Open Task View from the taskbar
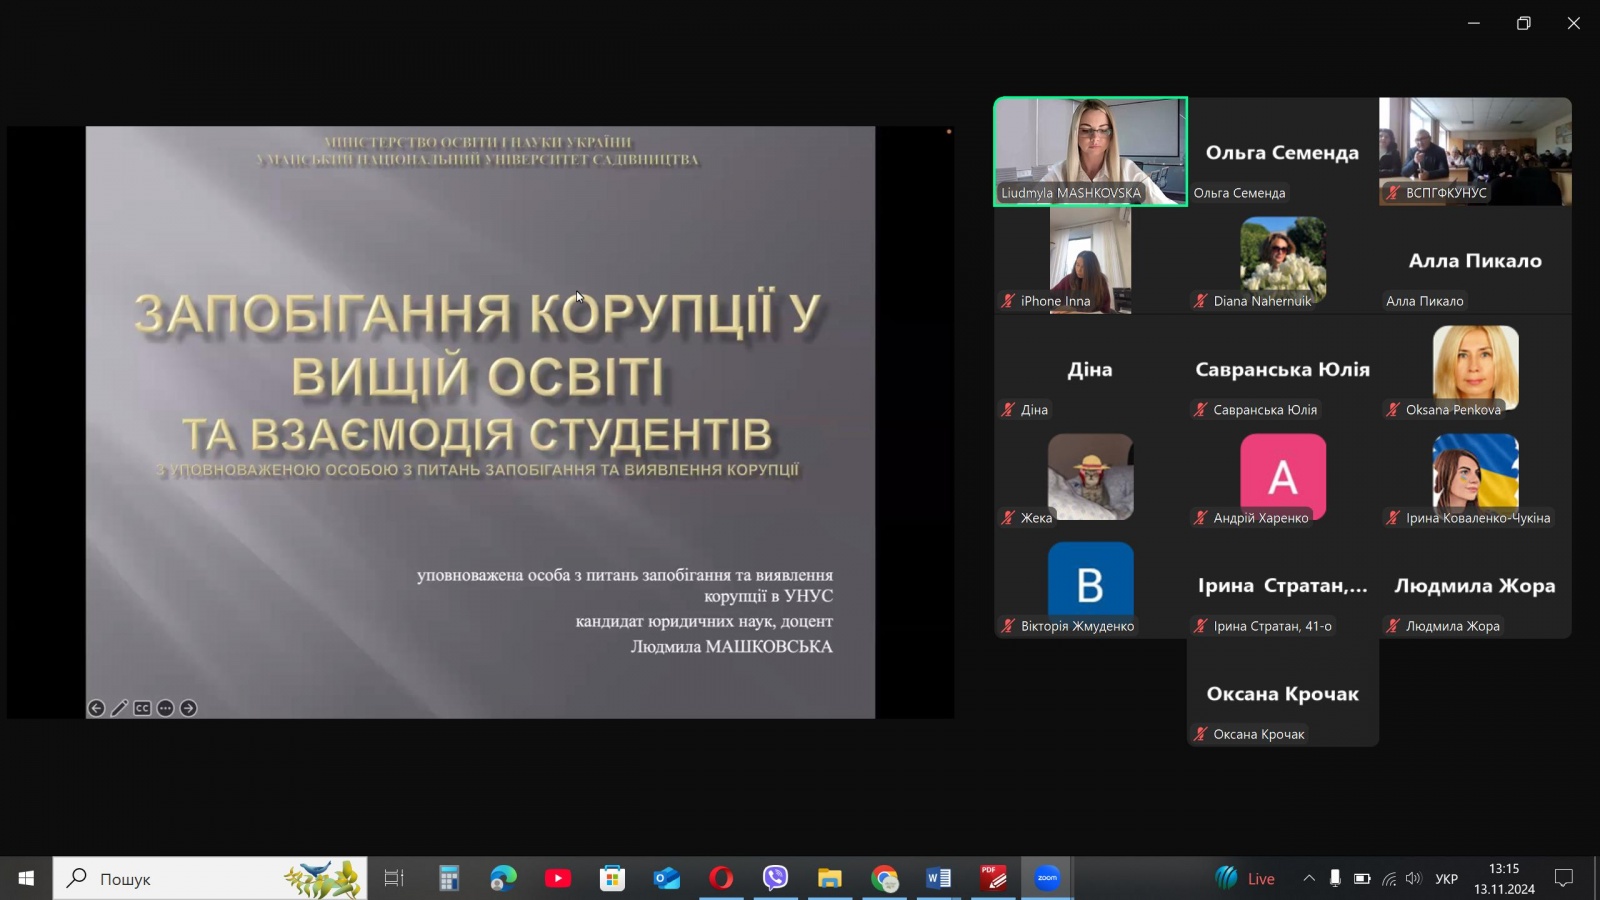The height and width of the screenshot is (900, 1600). (394, 878)
